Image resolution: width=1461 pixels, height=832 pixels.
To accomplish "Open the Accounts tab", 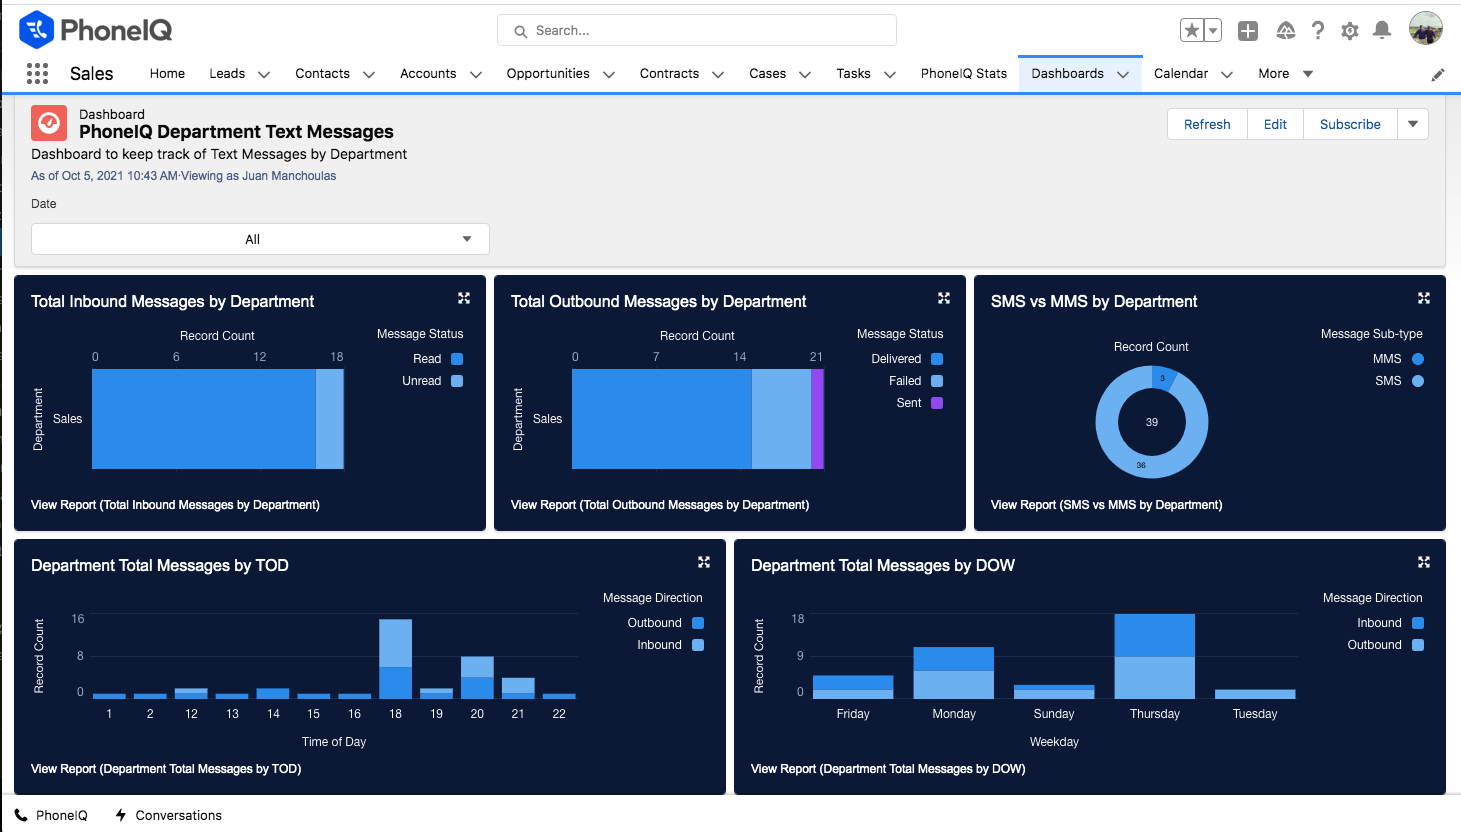I will point(428,74).
